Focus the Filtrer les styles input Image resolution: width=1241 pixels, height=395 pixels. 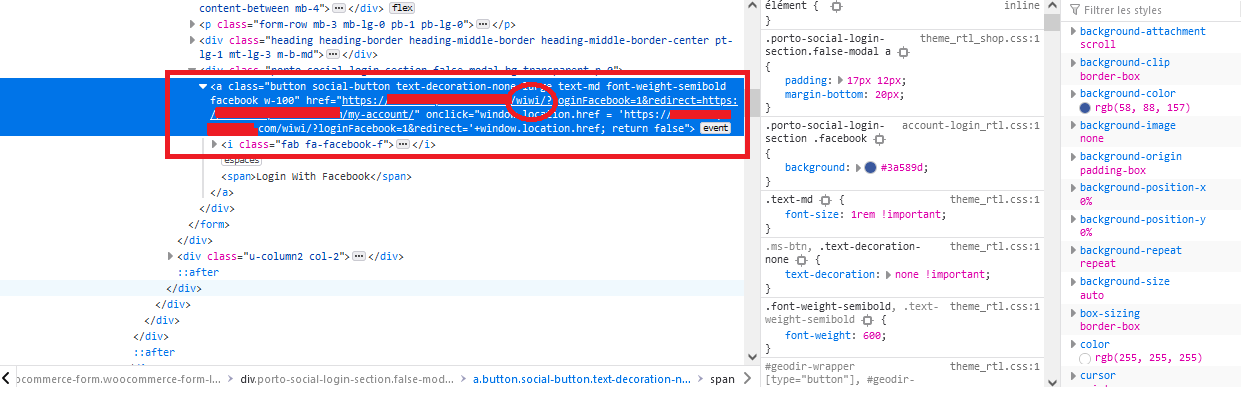tap(1150, 10)
